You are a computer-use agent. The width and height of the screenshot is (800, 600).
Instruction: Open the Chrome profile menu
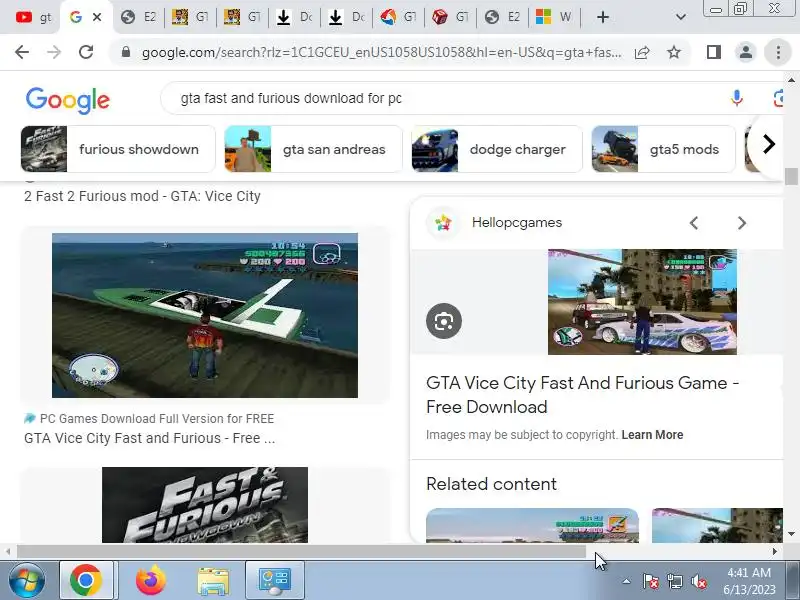click(x=745, y=52)
